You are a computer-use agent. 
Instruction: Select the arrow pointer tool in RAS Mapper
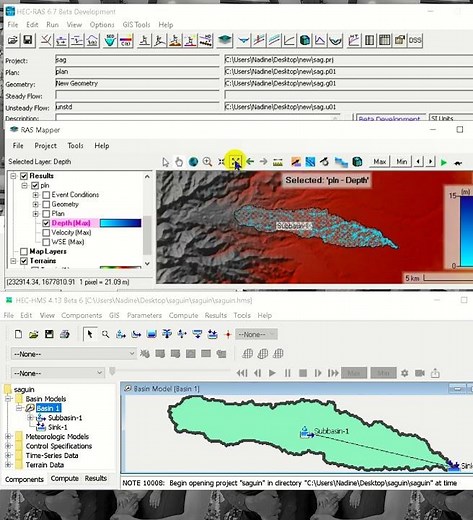(165, 162)
